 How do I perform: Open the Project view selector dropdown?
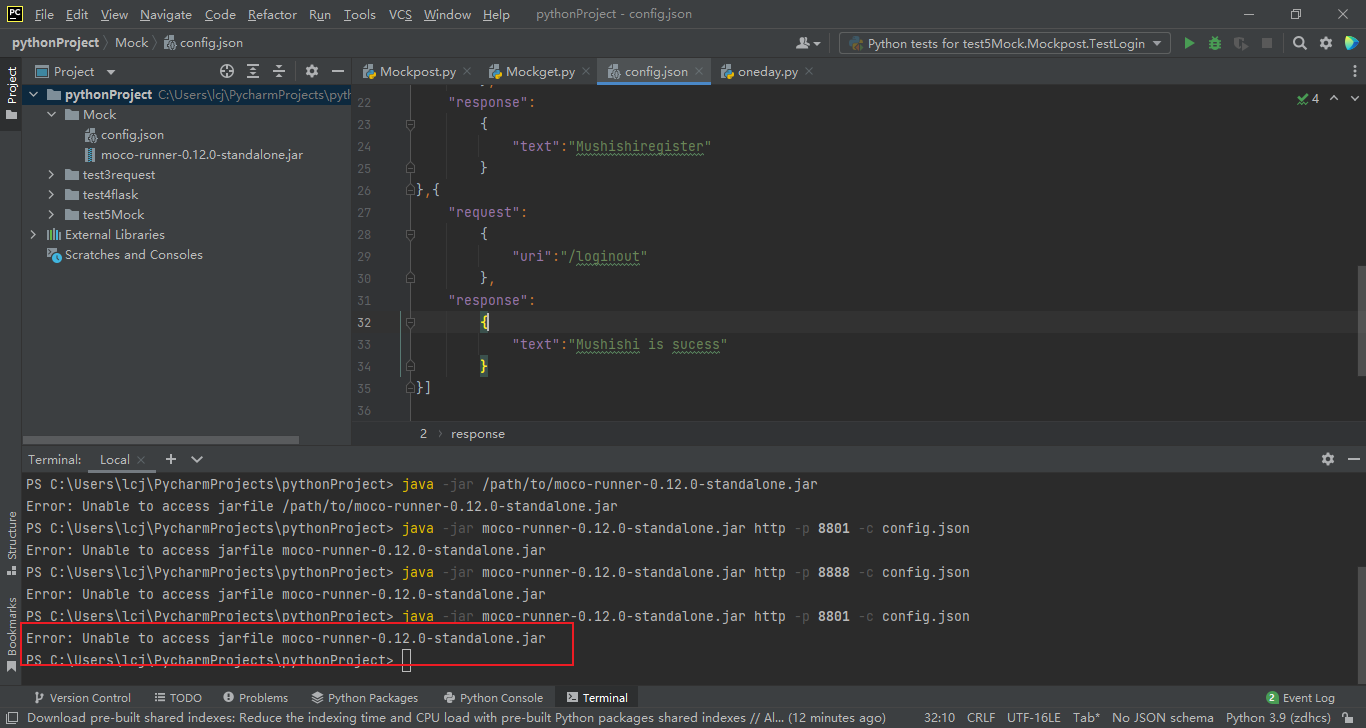[76, 71]
